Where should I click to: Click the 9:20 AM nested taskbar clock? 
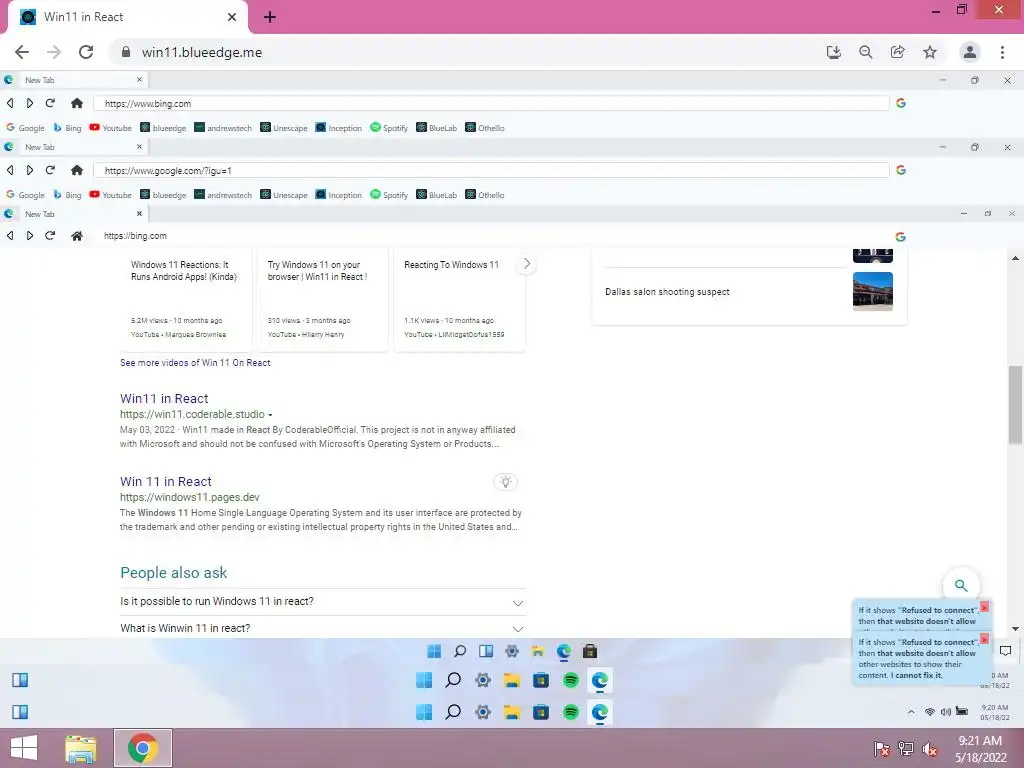(x=995, y=712)
